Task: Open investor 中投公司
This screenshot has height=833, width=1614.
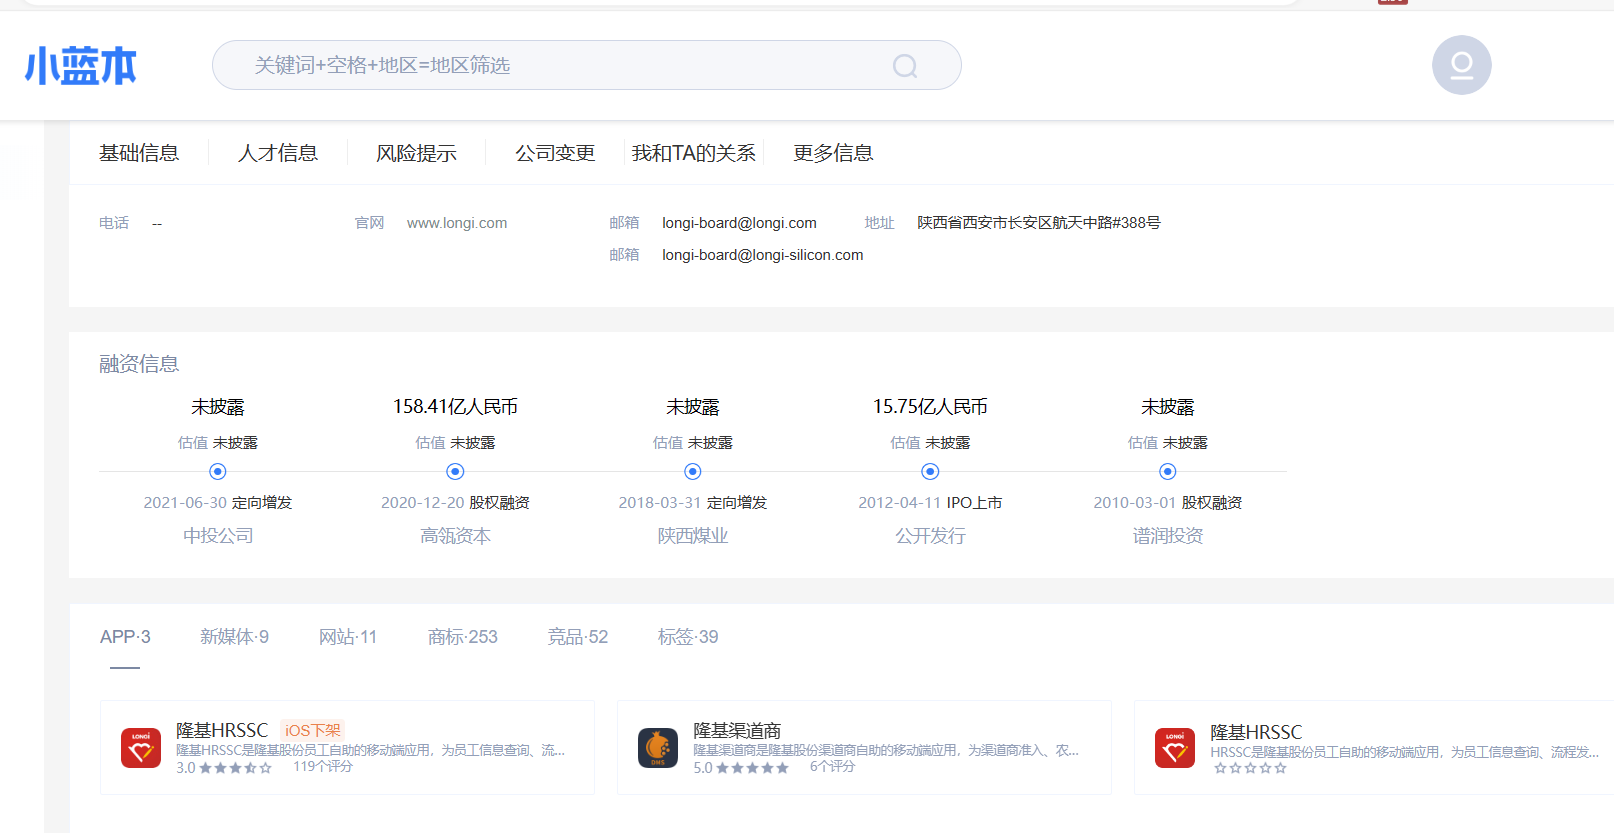Action: click(218, 536)
